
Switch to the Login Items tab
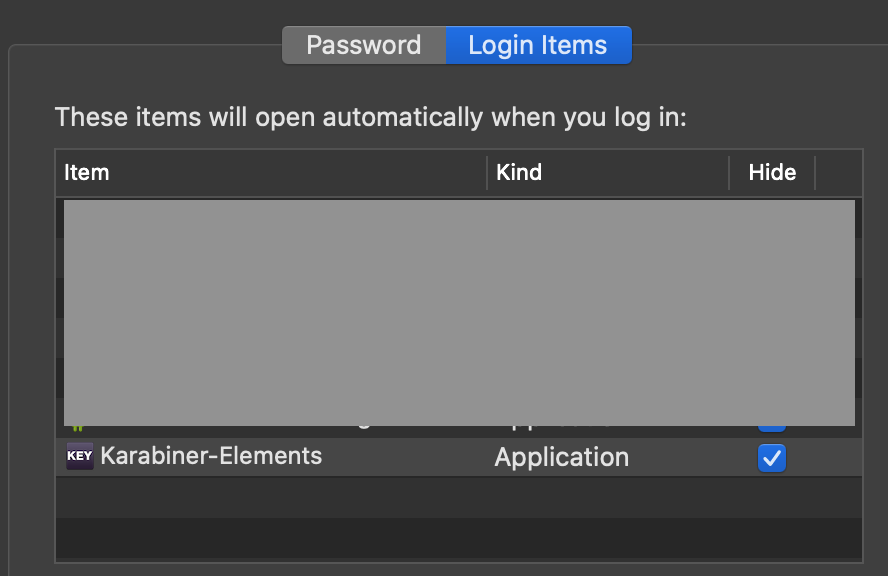pos(539,44)
